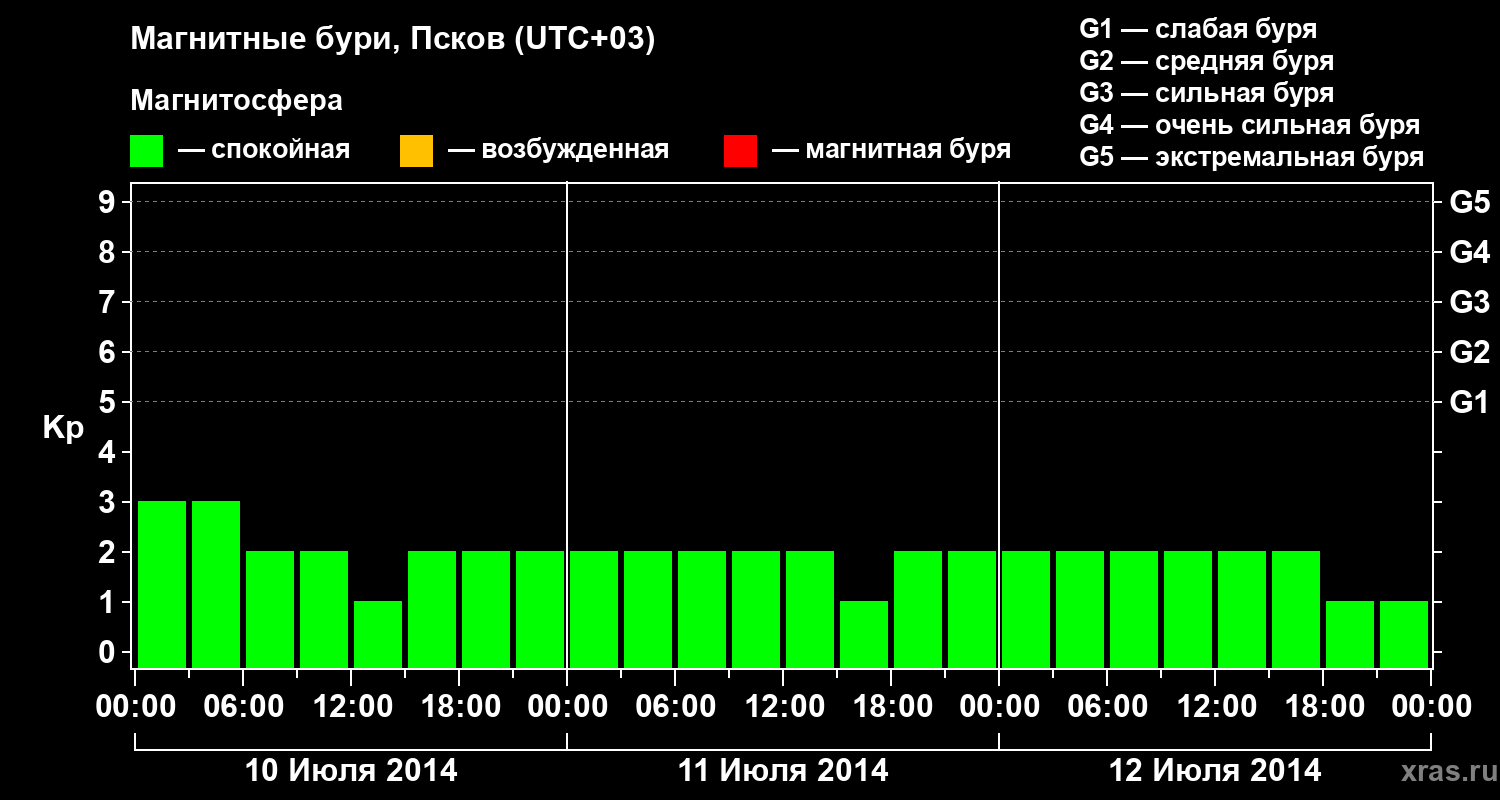Click the 'G1' right axis label
This screenshot has width=1500, height=800.
point(1469,402)
